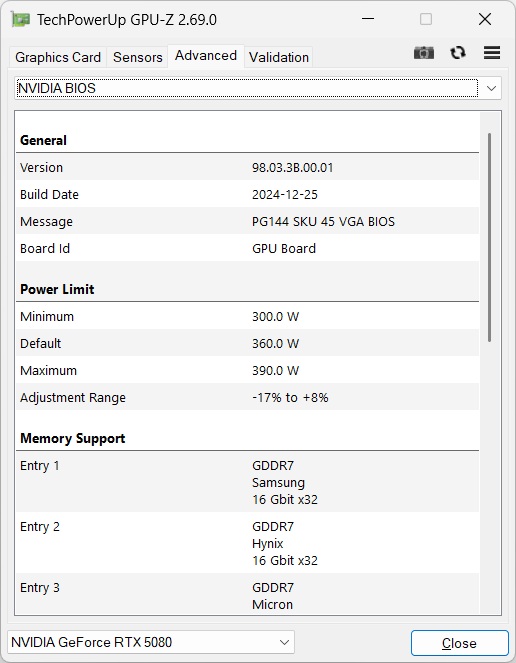Click the vertical scrollbar thumb
The width and height of the screenshot is (516, 663).
coord(489,237)
